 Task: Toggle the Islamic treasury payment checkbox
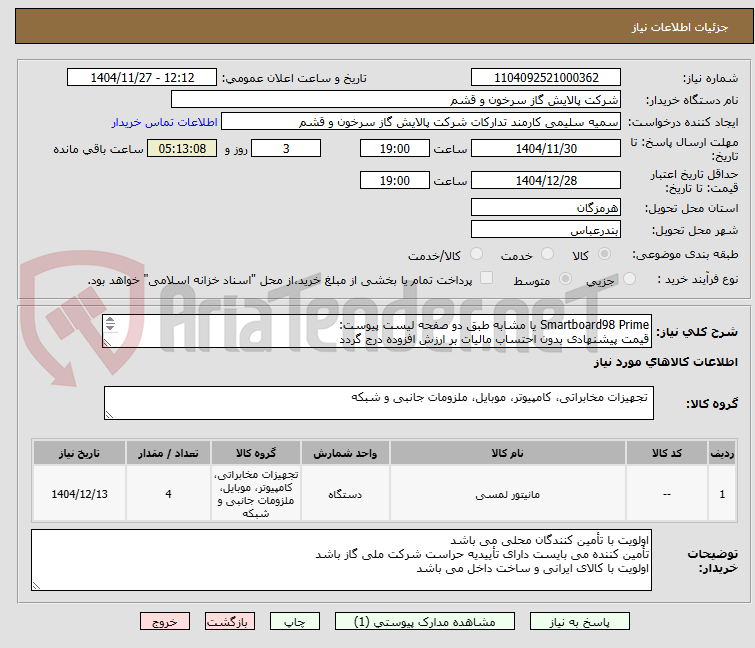[x=487, y=278]
